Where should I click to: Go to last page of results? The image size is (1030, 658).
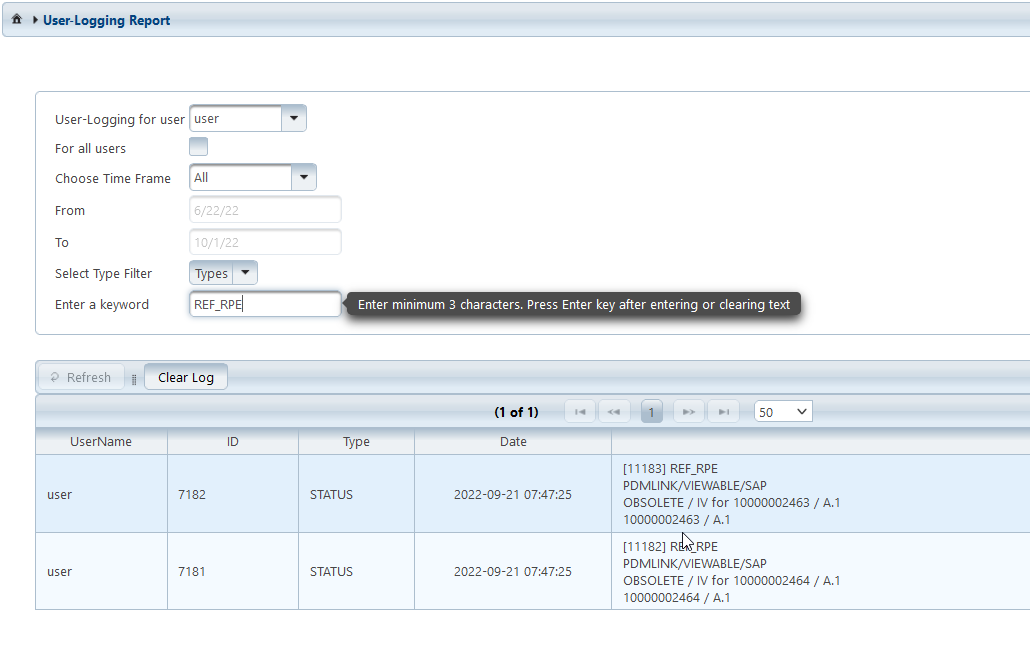coord(723,412)
